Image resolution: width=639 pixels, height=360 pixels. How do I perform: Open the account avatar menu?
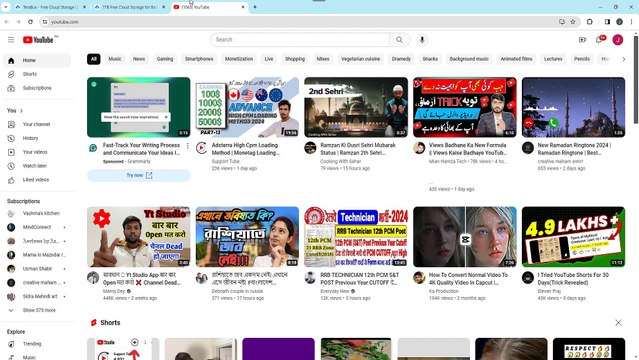click(x=618, y=40)
